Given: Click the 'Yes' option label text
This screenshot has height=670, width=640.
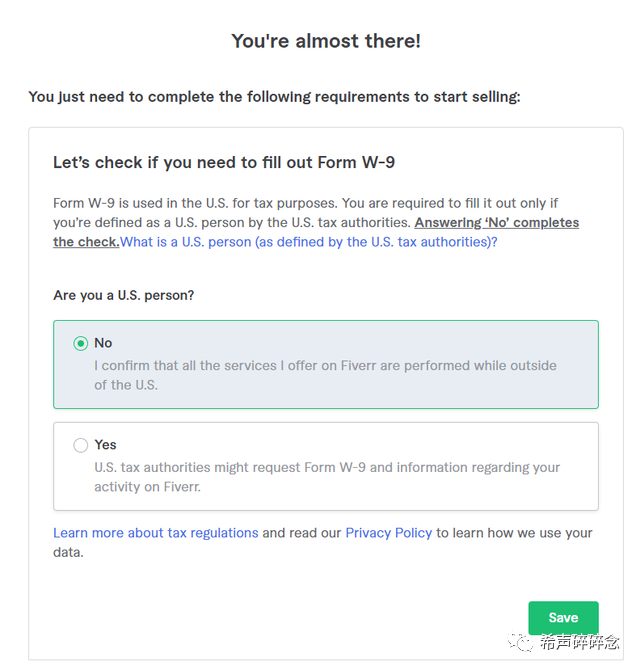Looking at the screenshot, I should click(106, 445).
